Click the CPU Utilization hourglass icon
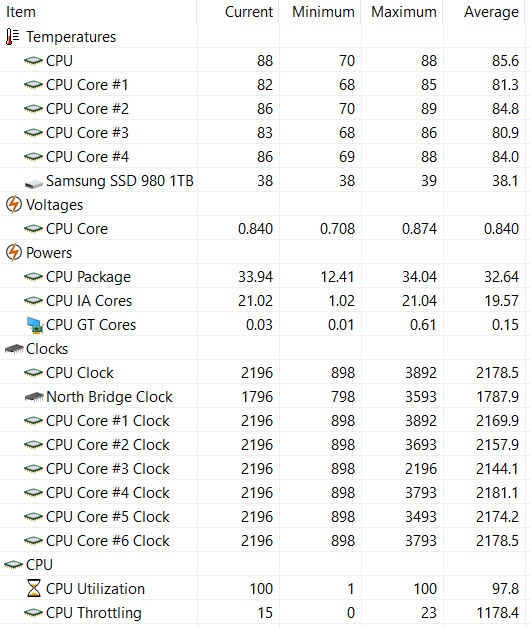Viewport: 531px width, 628px height. (34, 589)
